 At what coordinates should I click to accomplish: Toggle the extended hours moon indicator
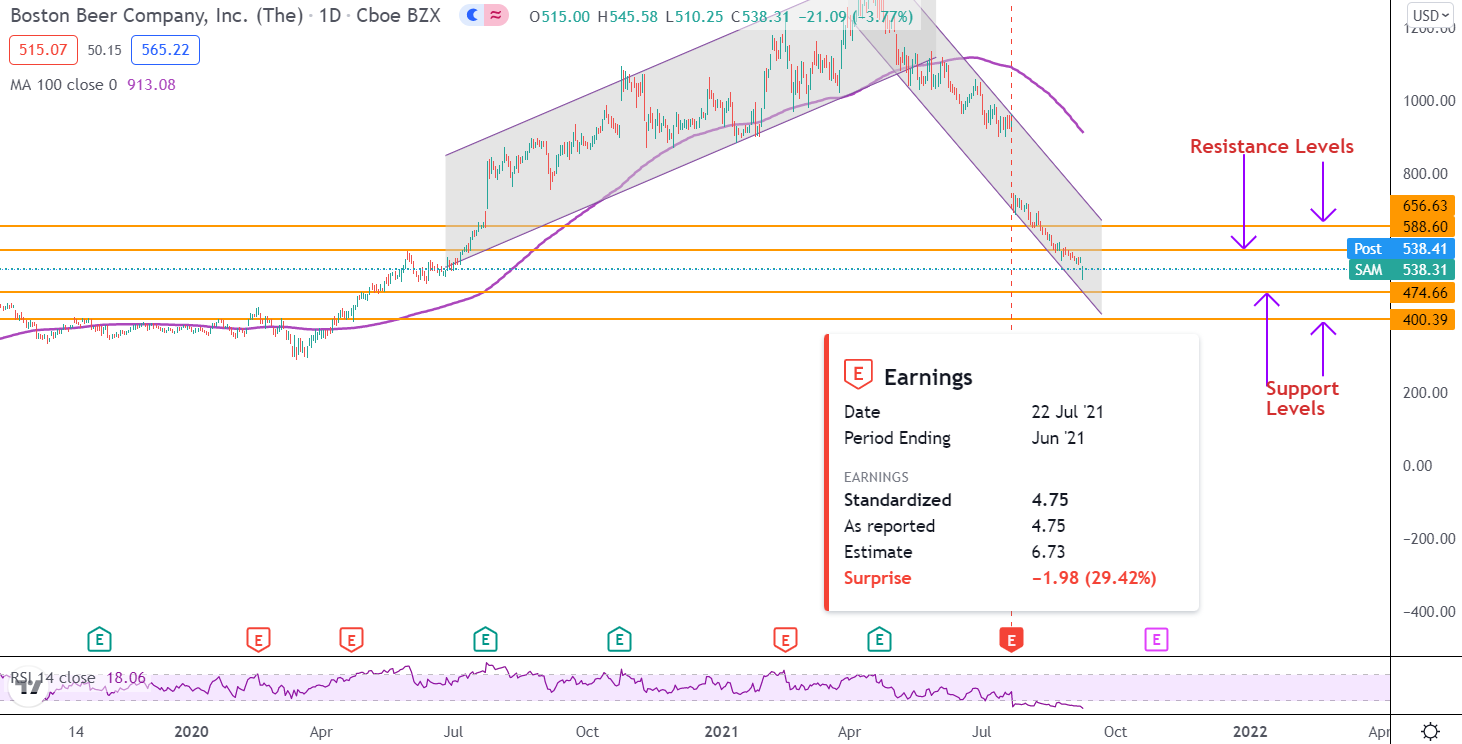[x=470, y=16]
